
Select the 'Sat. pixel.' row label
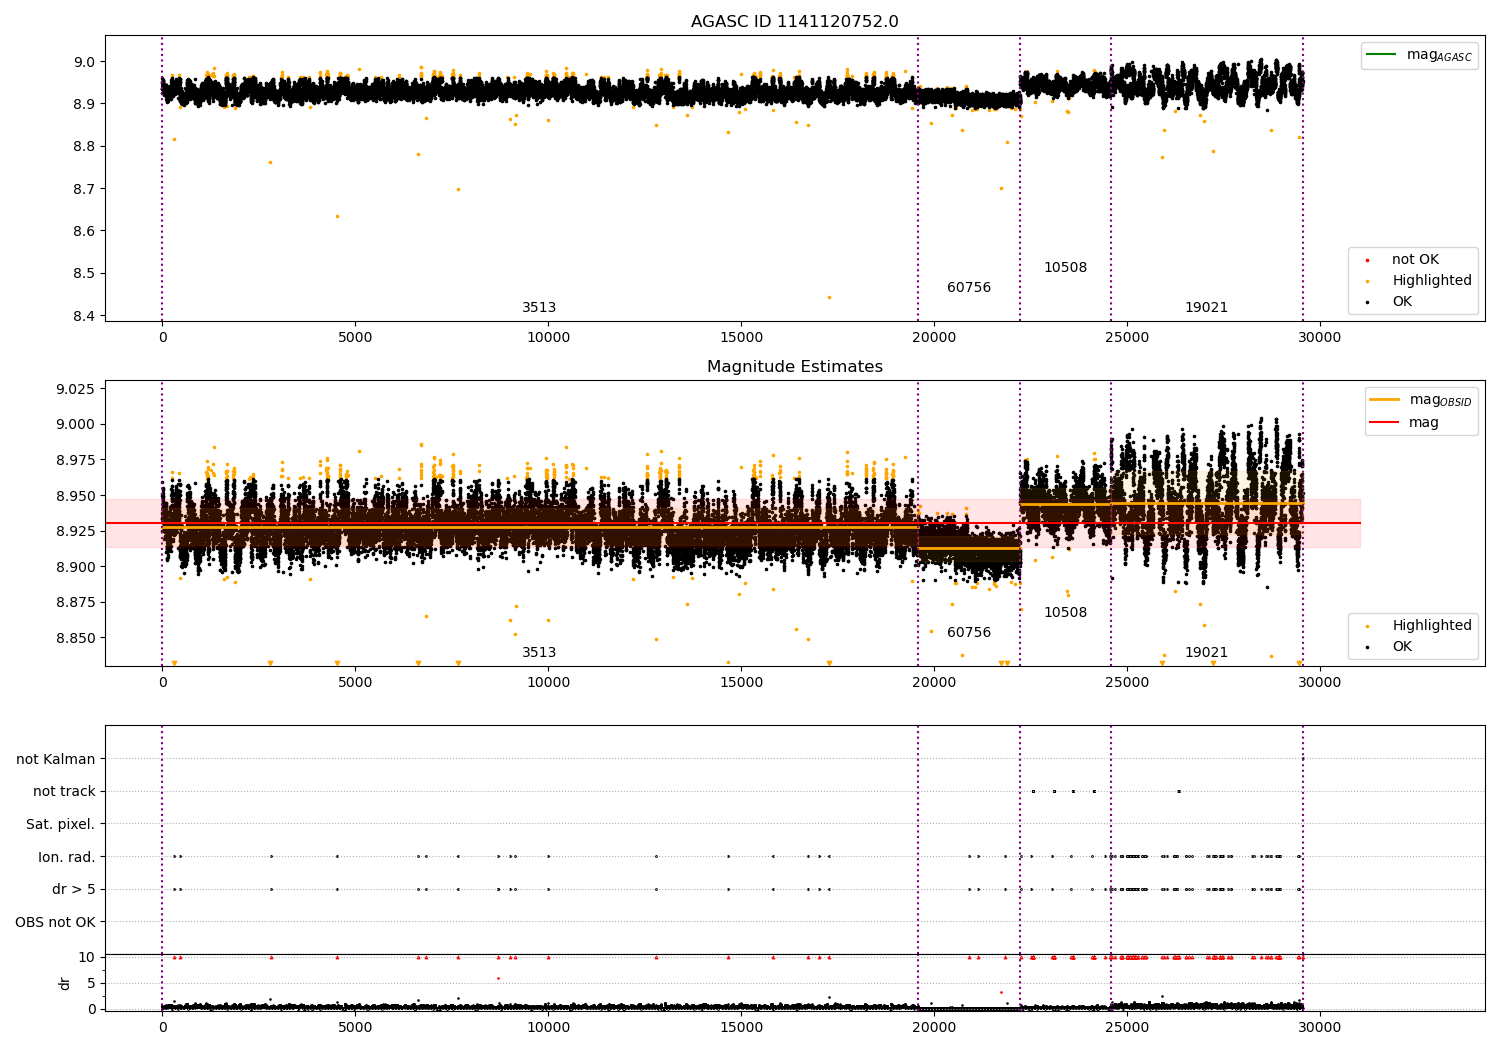pos(60,825)
